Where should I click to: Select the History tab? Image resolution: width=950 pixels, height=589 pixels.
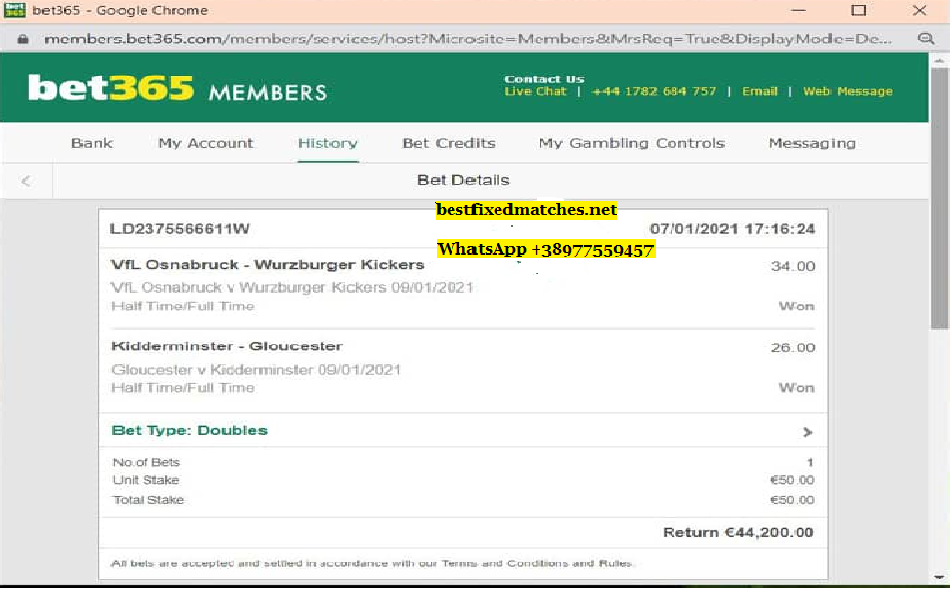coord(328,143)
